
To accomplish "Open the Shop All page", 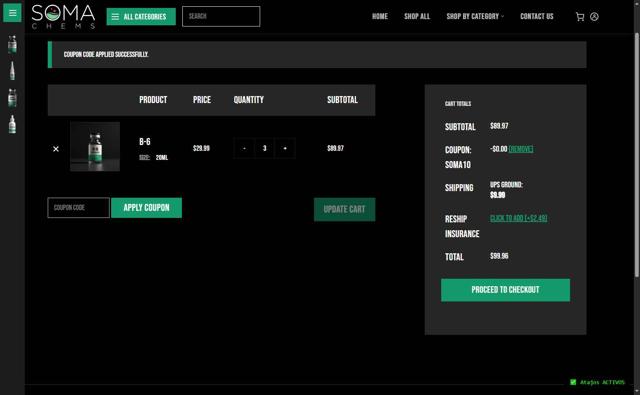I will (x=417, y=16).
